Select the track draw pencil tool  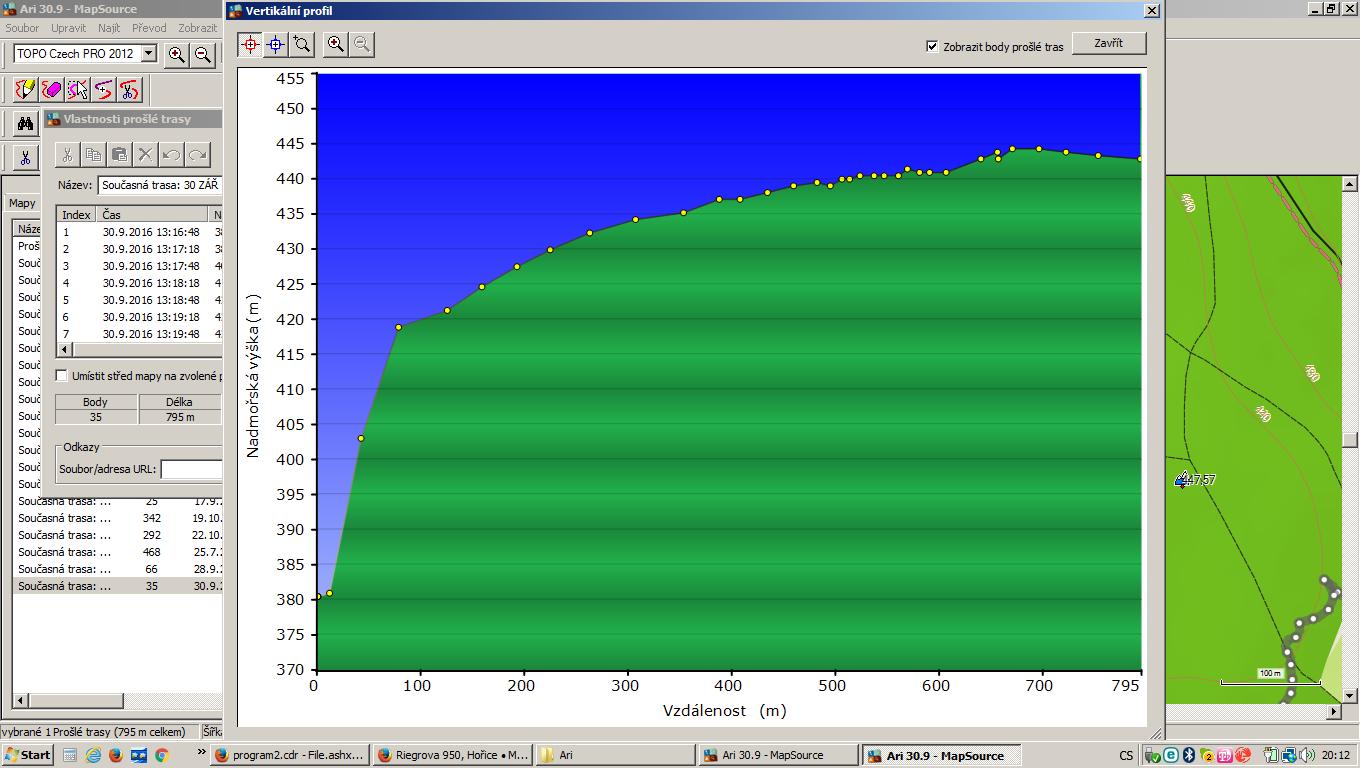[x=25, y=90]
